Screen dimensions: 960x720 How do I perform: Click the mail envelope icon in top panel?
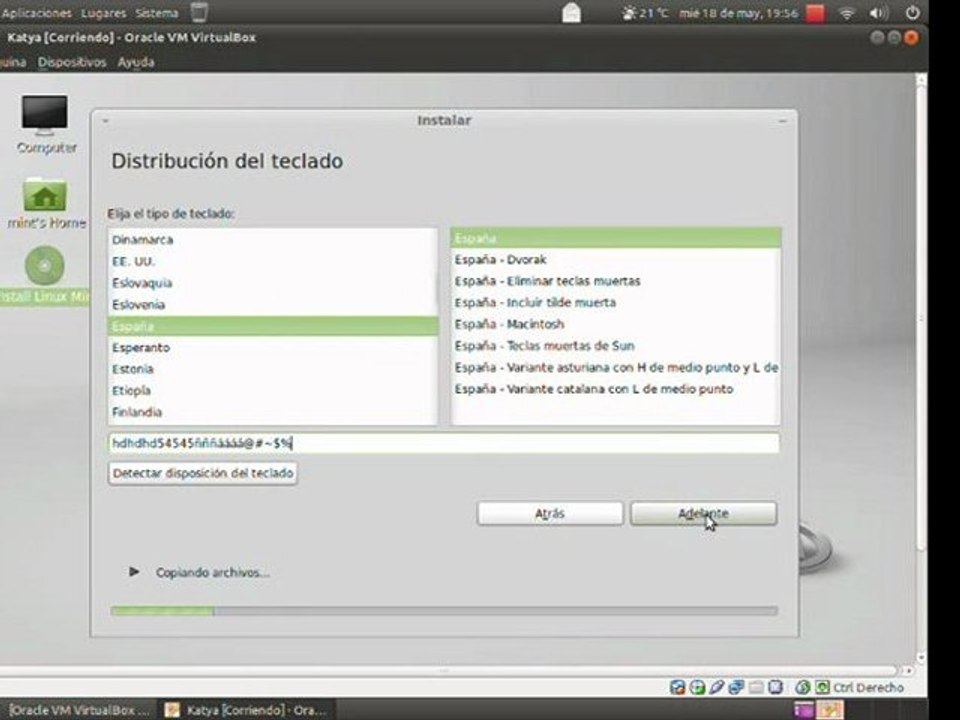click(x=571, y=13)
